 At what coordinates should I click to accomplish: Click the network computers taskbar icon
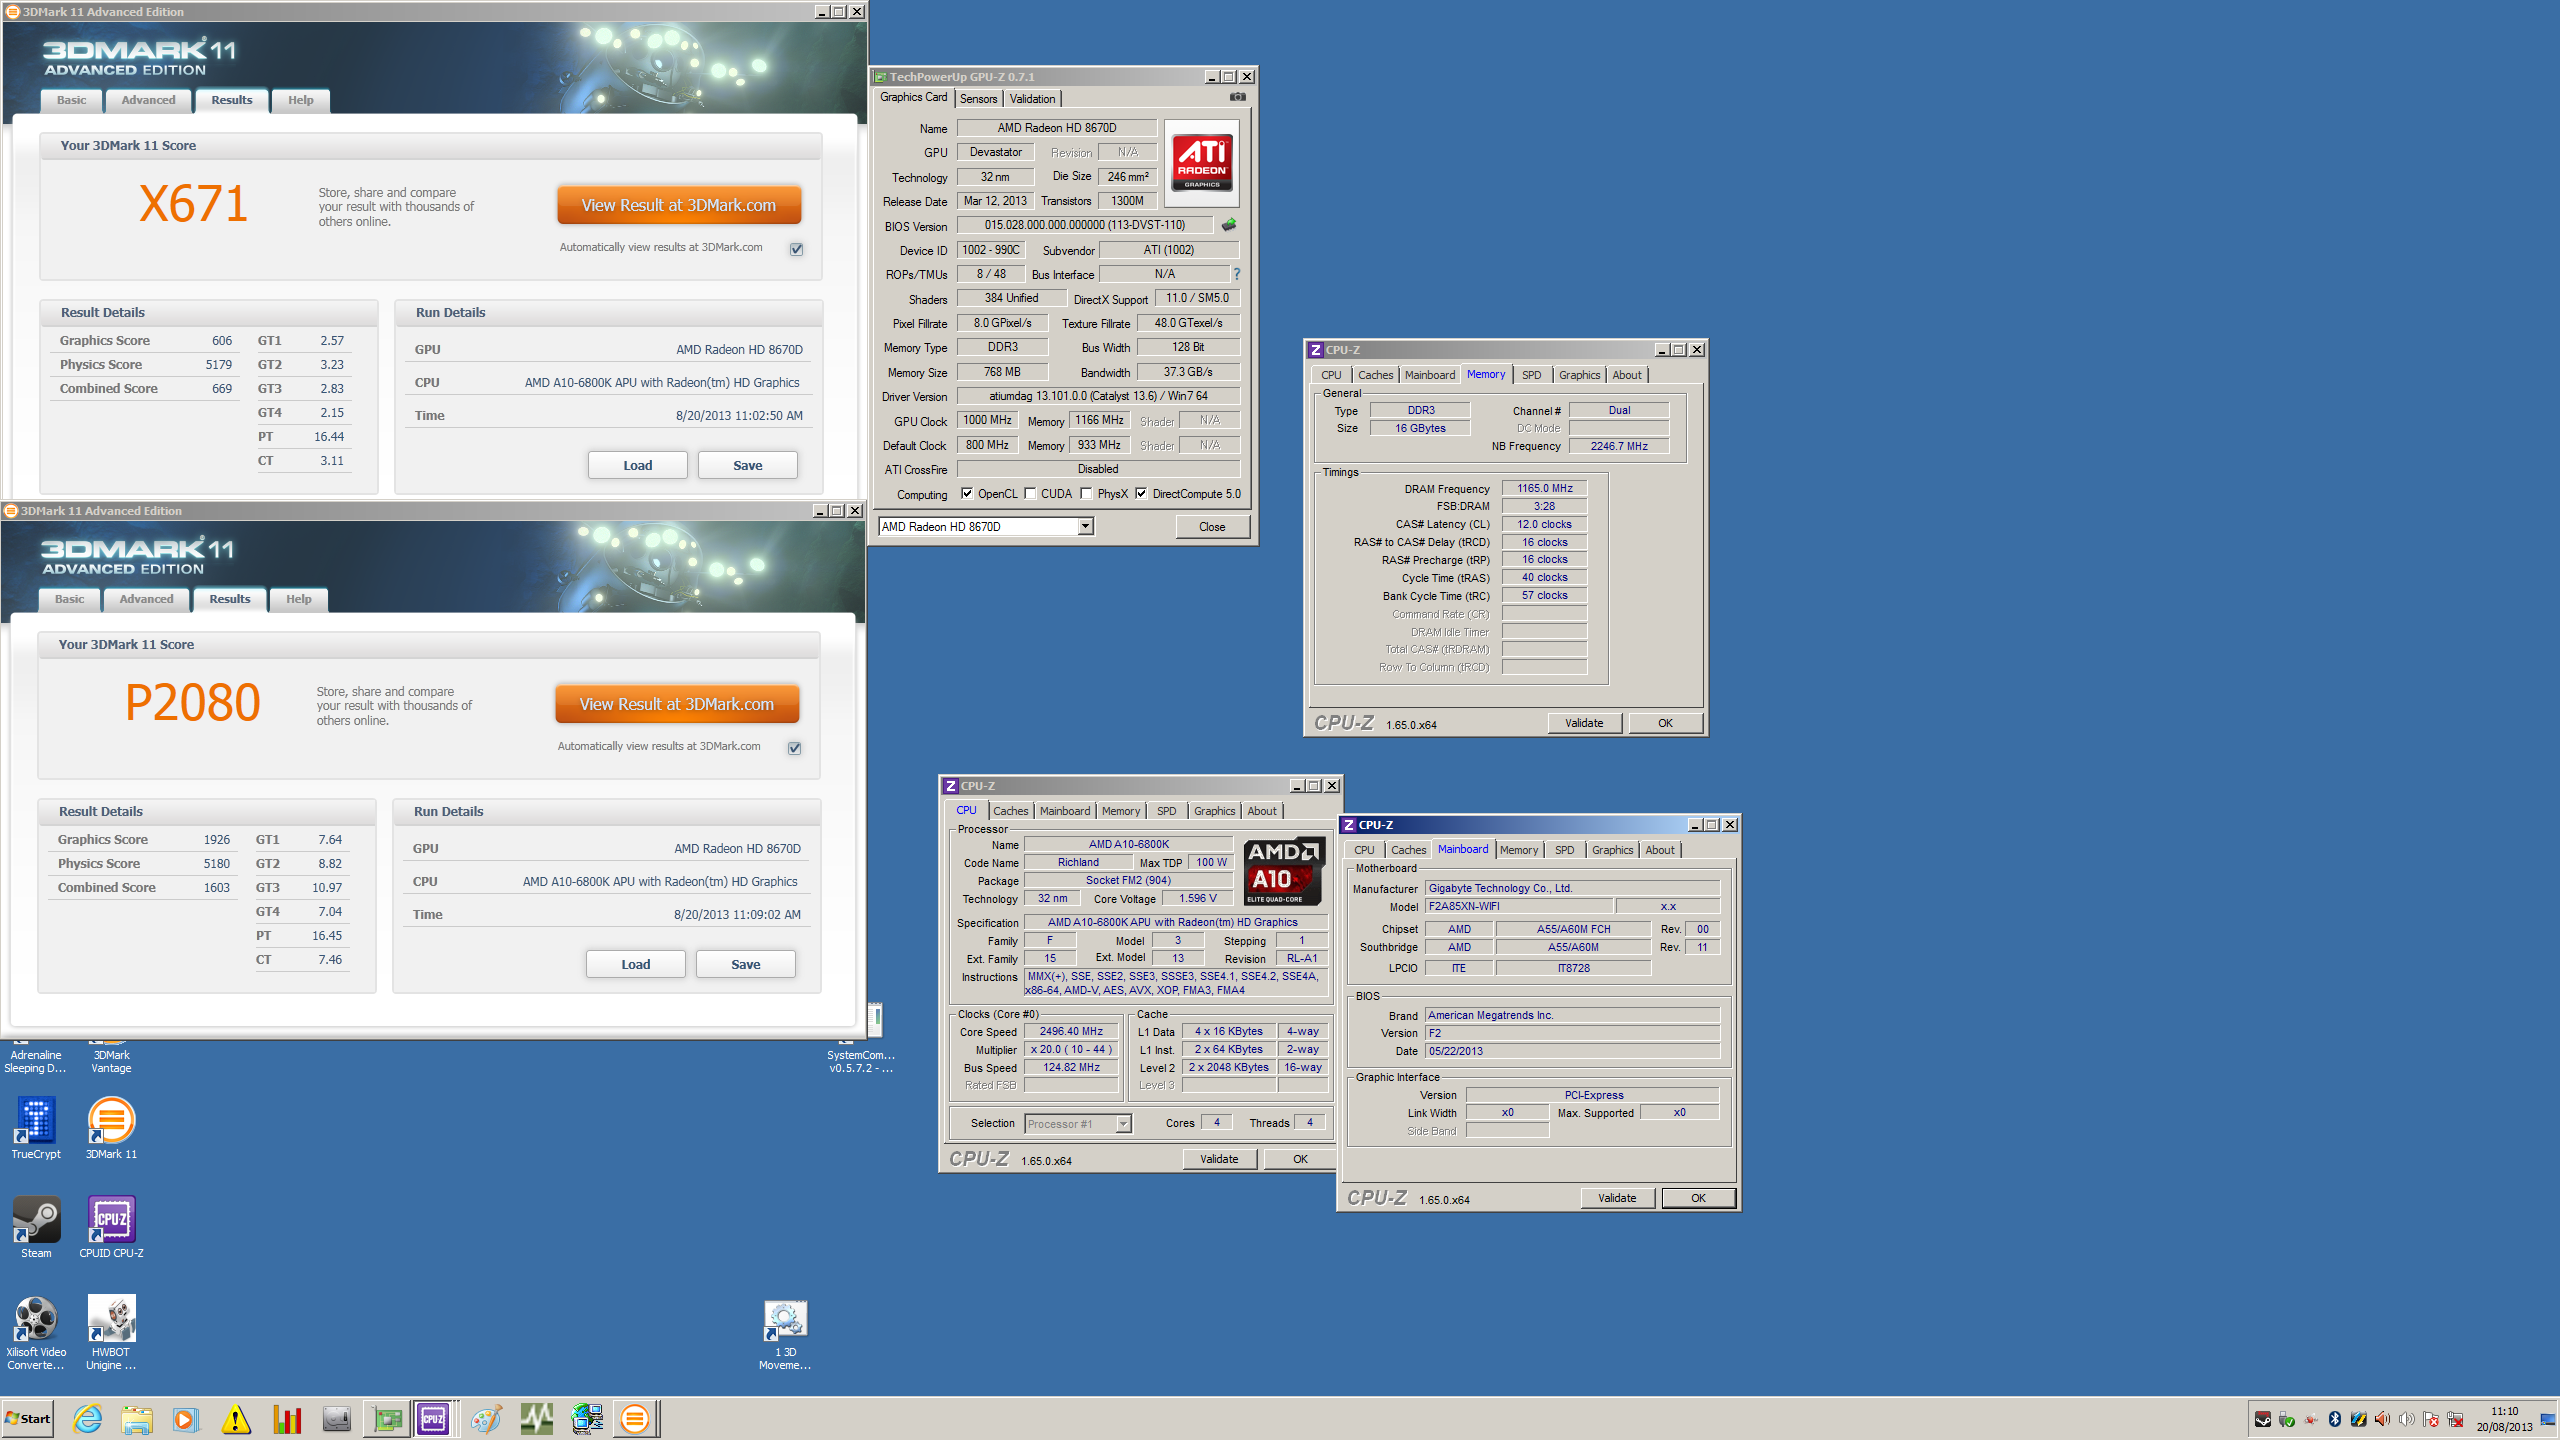click(x=587, y=1419)
